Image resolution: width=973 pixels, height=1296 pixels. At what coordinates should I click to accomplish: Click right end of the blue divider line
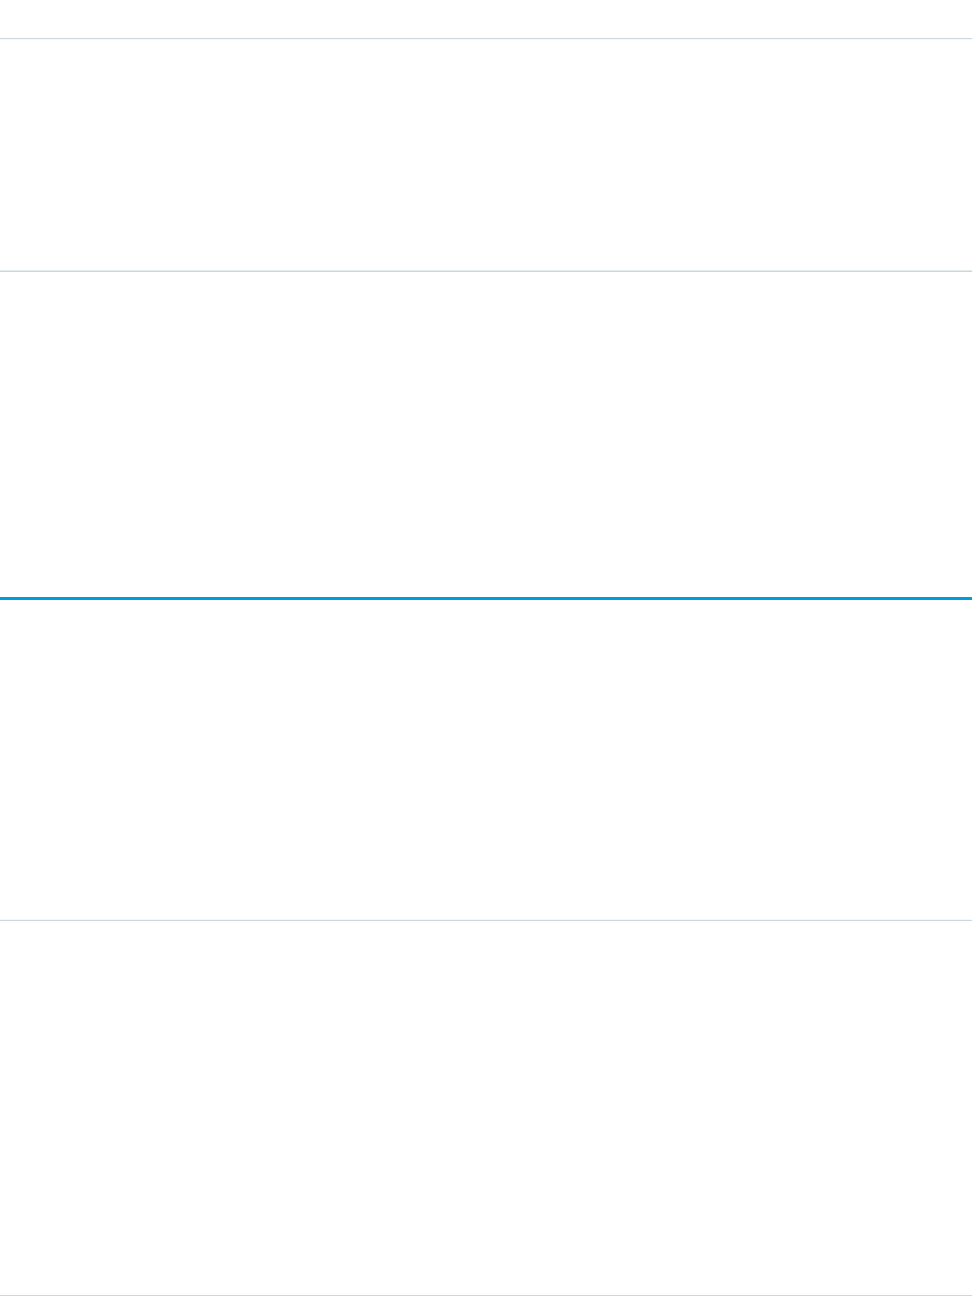[x=967, y=598]
